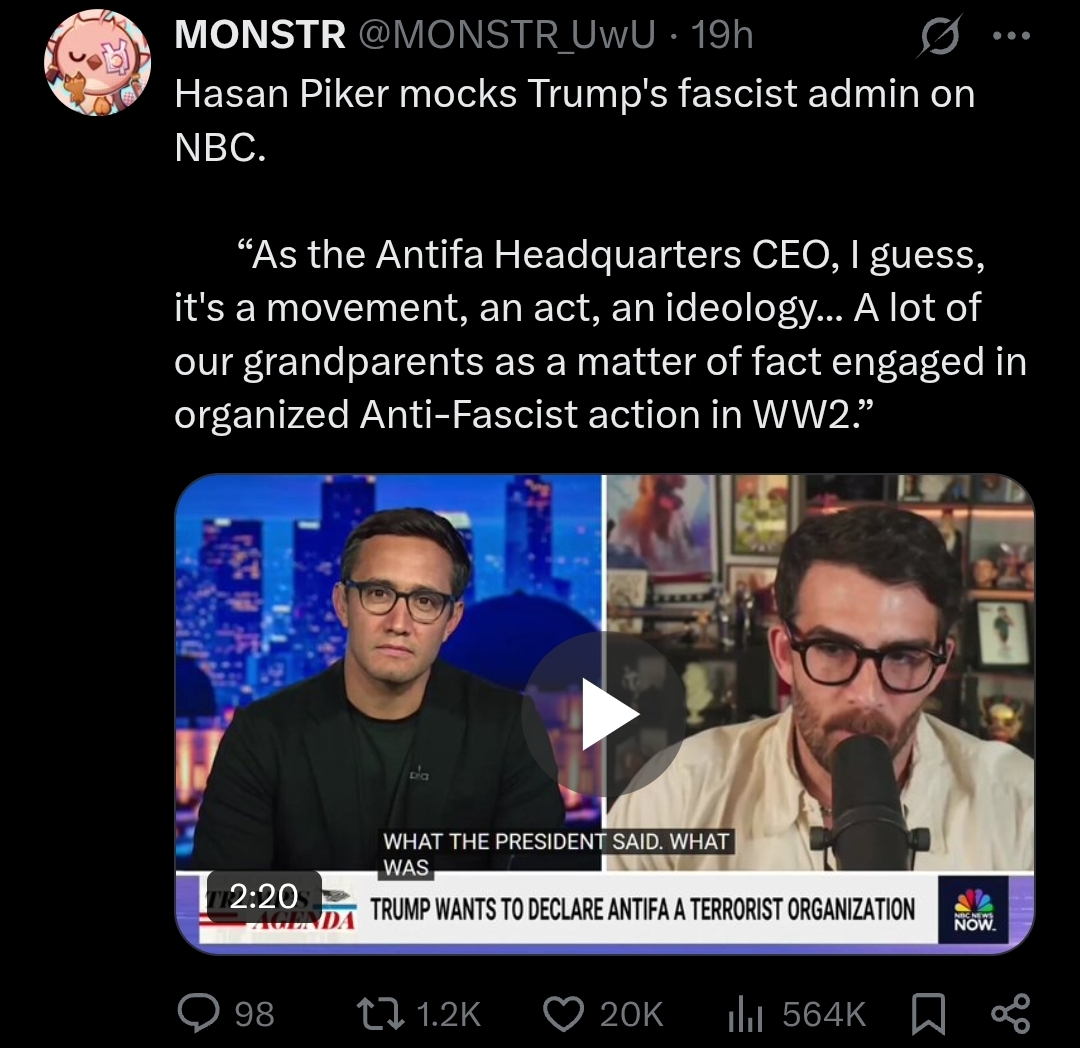Click the 98 replies count
Screen dimensions: 1080x1048
click(254, 1014)
